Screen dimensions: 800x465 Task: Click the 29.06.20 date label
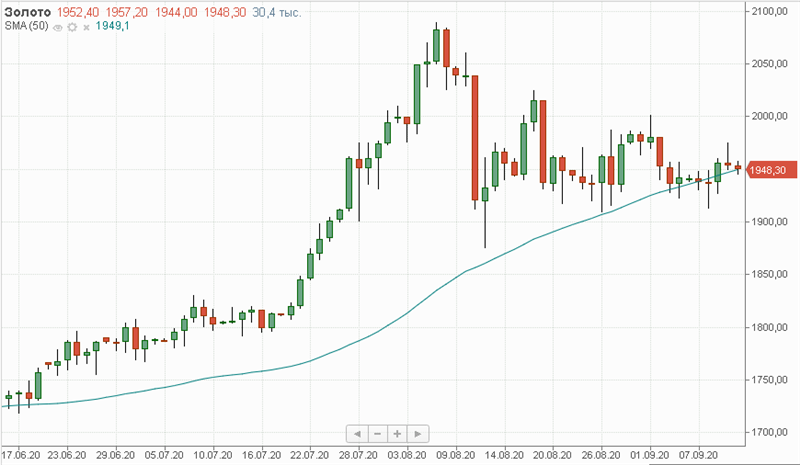116,455
